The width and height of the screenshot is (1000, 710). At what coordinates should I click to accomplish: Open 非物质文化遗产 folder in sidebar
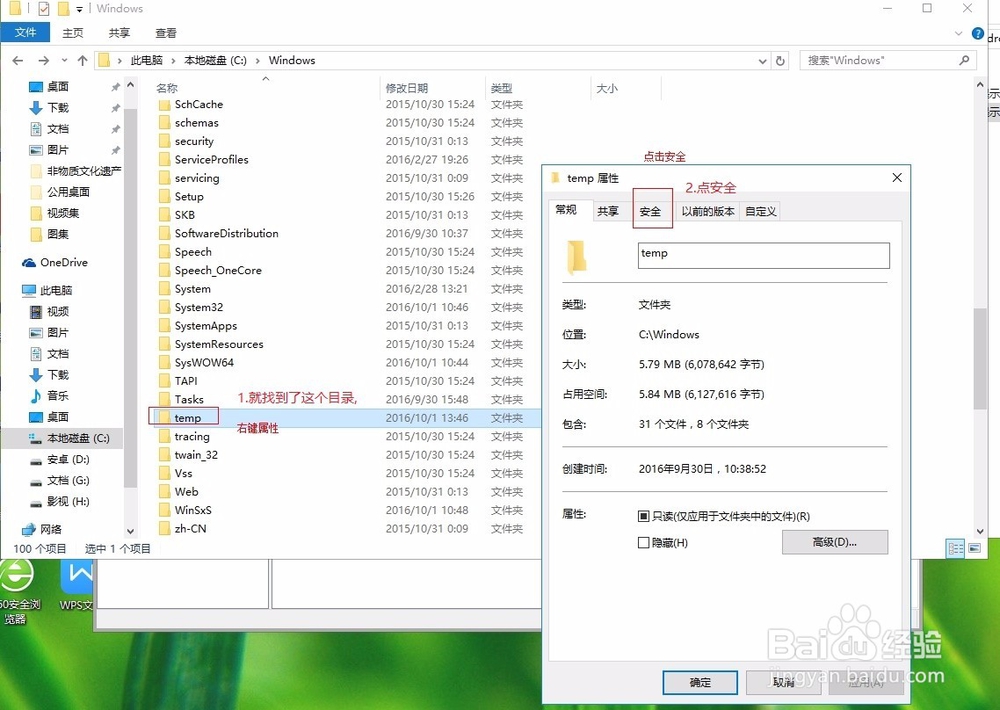75,171
